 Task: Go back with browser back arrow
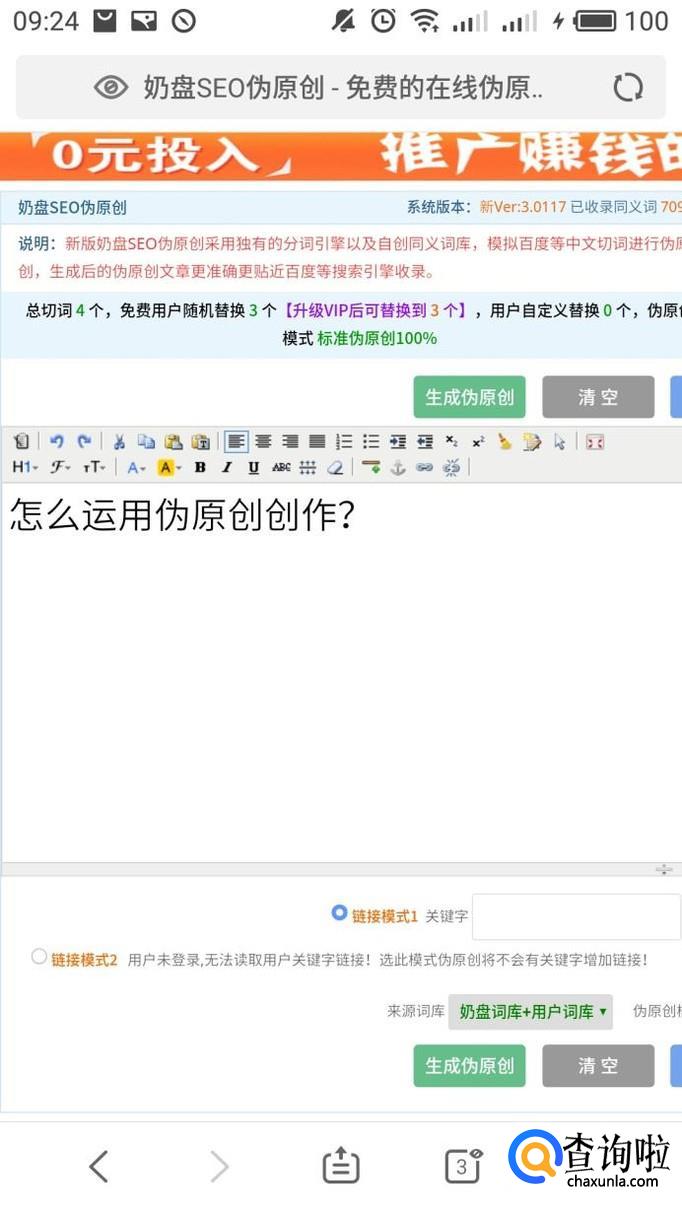coord(98,1166)
